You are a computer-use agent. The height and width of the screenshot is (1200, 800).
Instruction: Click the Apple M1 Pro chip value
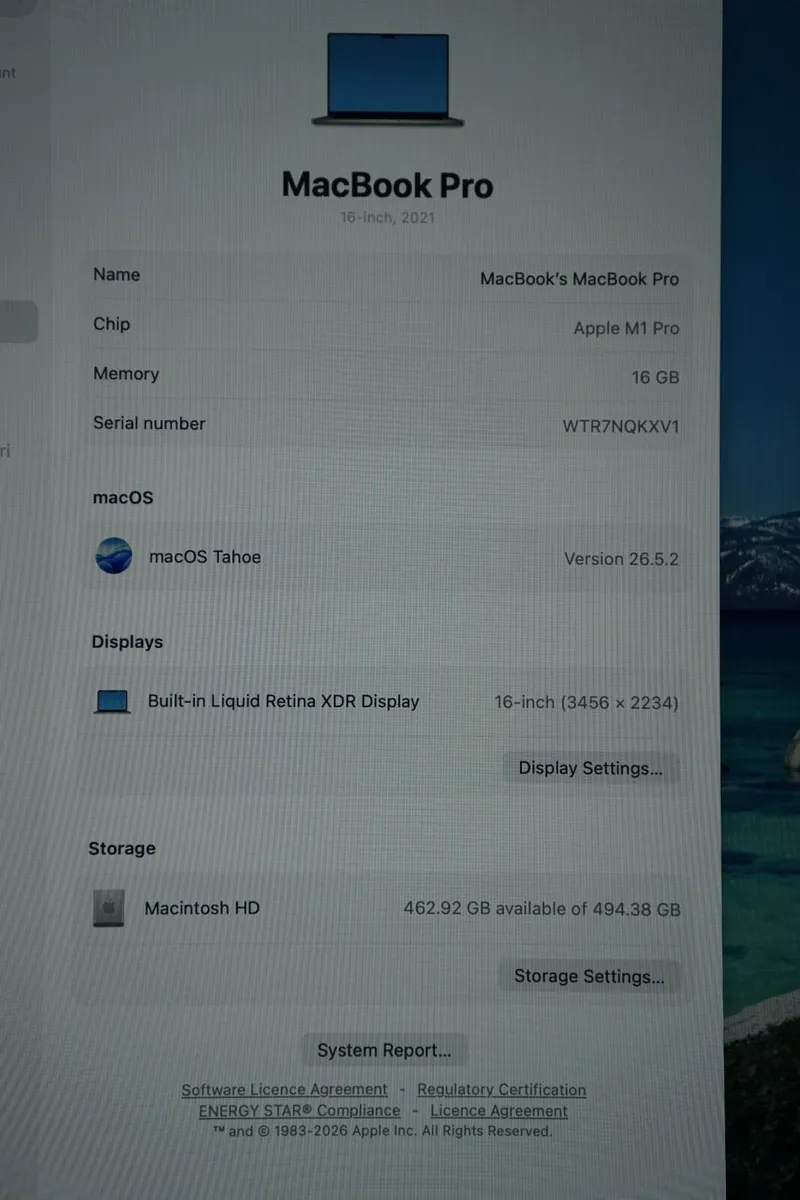click(626, 328)
